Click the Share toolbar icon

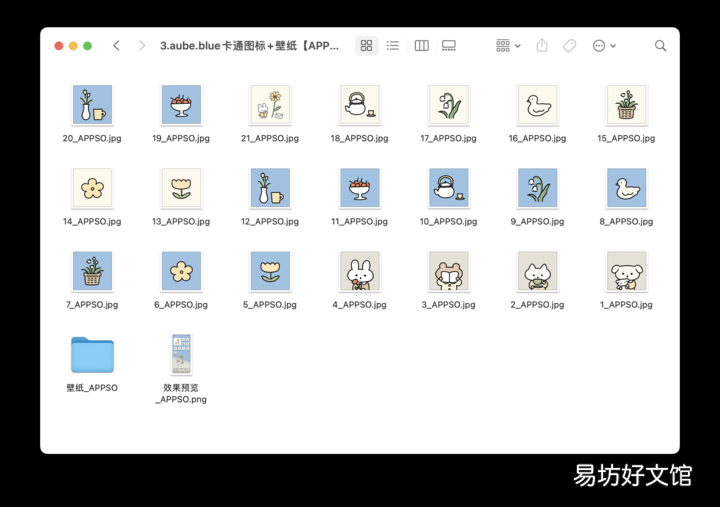click(542, 45)
